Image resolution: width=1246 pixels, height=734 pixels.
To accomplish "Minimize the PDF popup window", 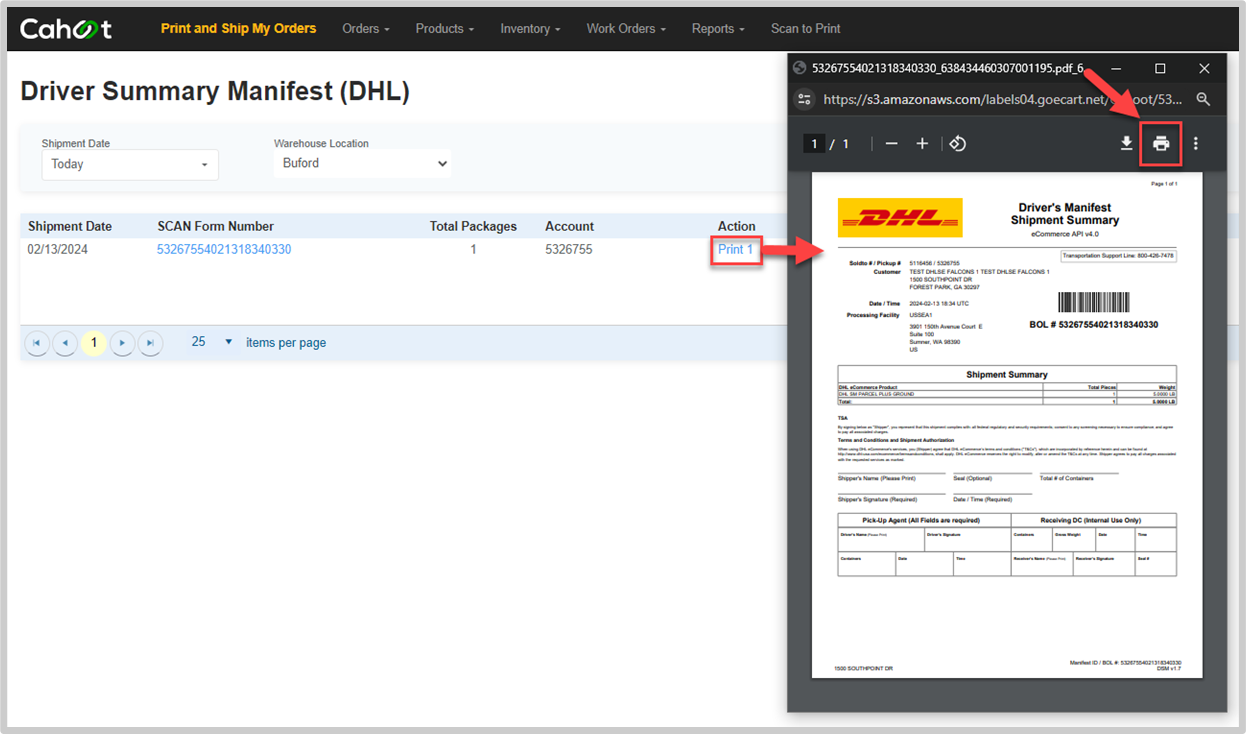I will point(1116,68).
